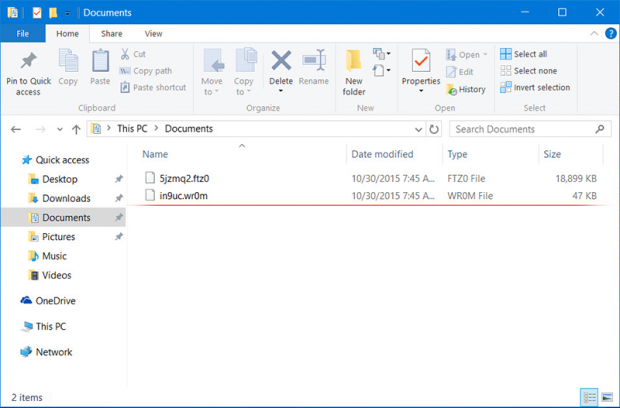Viewport: 620px width, 408px height.
Task: Click the Paste clipboard icon
Action: [x=100, y=61]
